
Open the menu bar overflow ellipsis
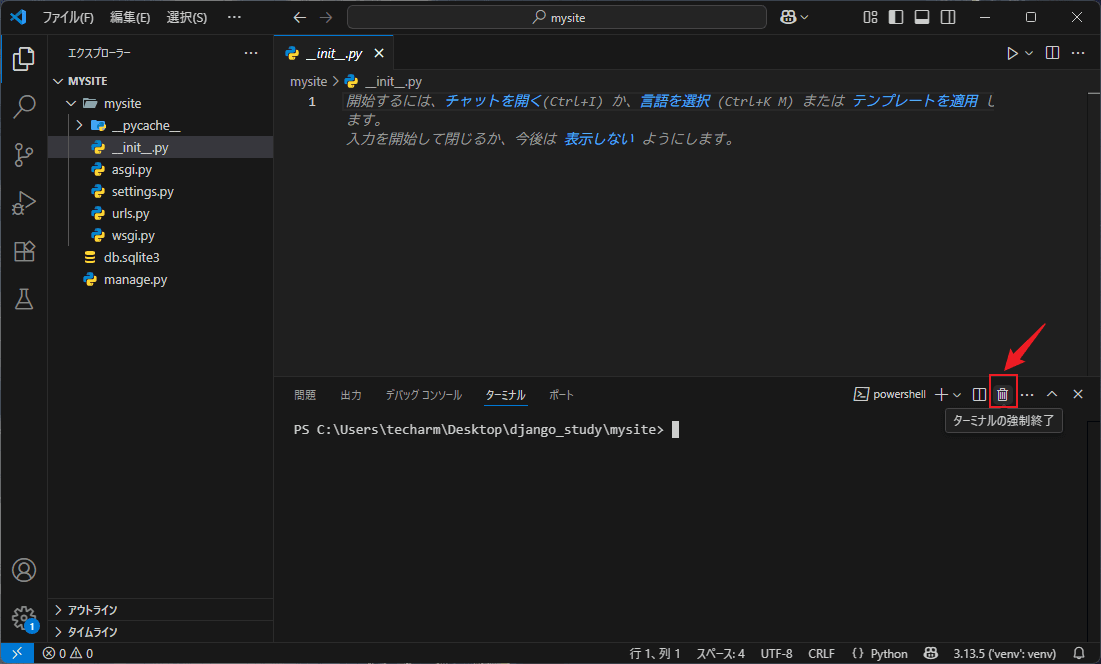point(235,18)
